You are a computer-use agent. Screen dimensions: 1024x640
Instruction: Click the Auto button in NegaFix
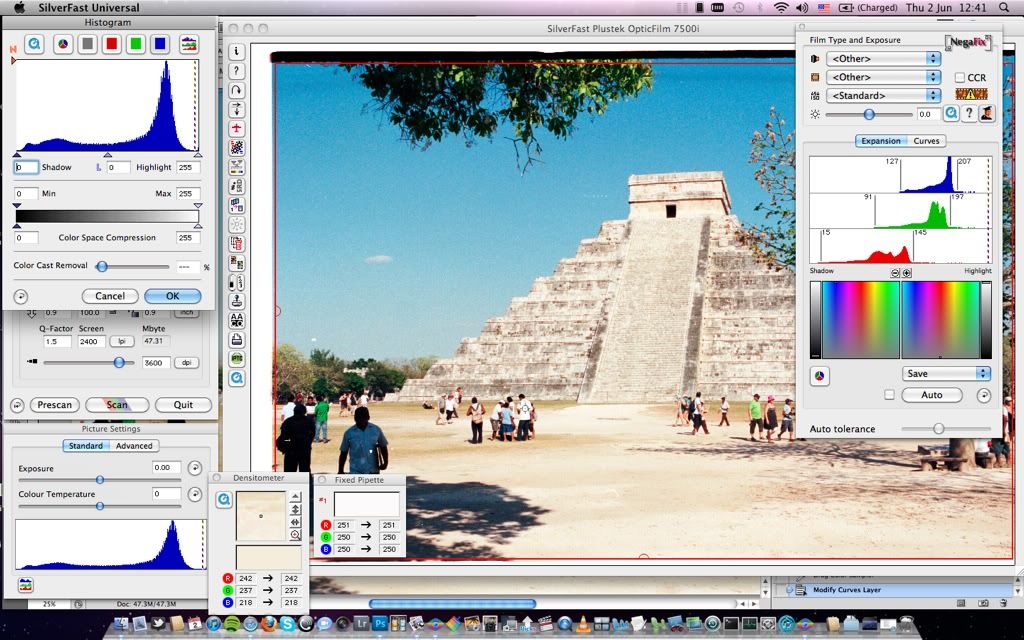click(x=931, y=395)
